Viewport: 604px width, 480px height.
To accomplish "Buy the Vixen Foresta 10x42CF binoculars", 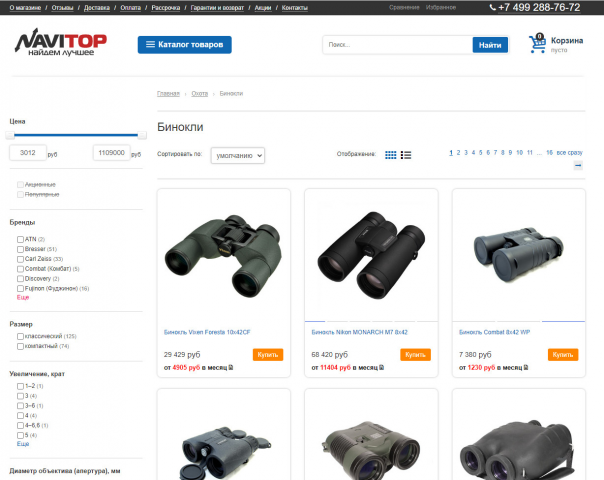I will [268, 354].
